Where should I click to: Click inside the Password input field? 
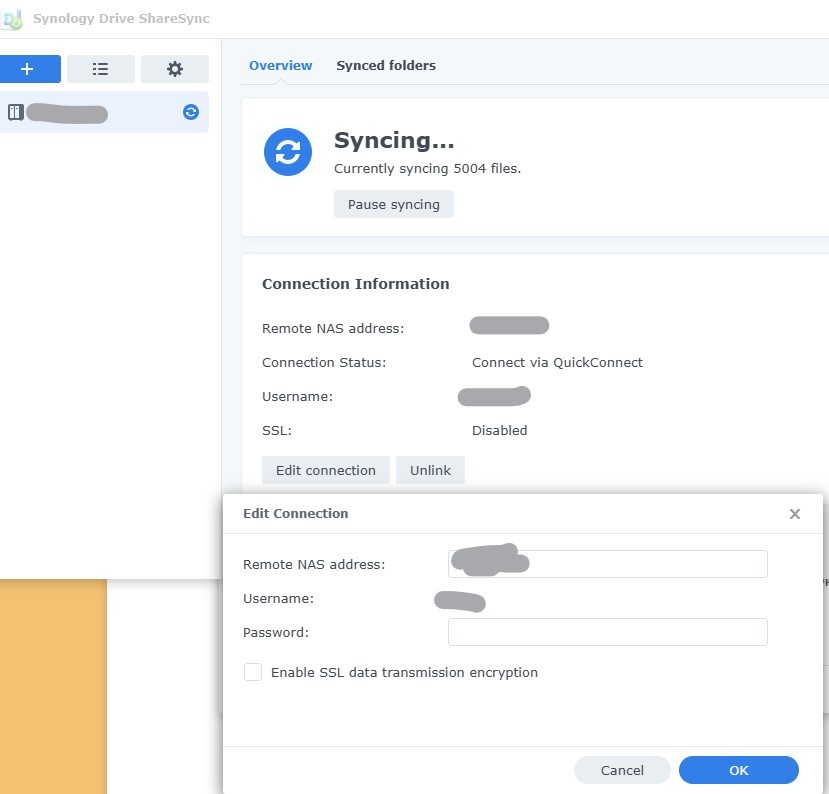(x=607, y=632)
